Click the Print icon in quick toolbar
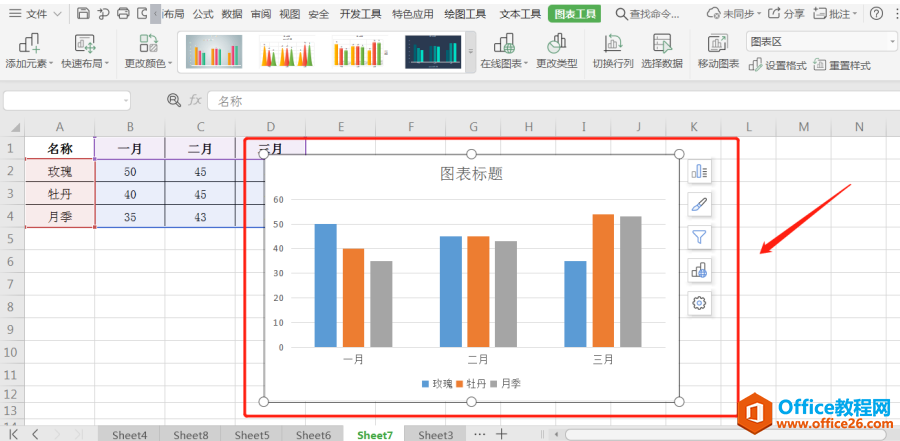The height and width of the screenshot is (441, 900). pyautogui.click(x=123, y=14)
